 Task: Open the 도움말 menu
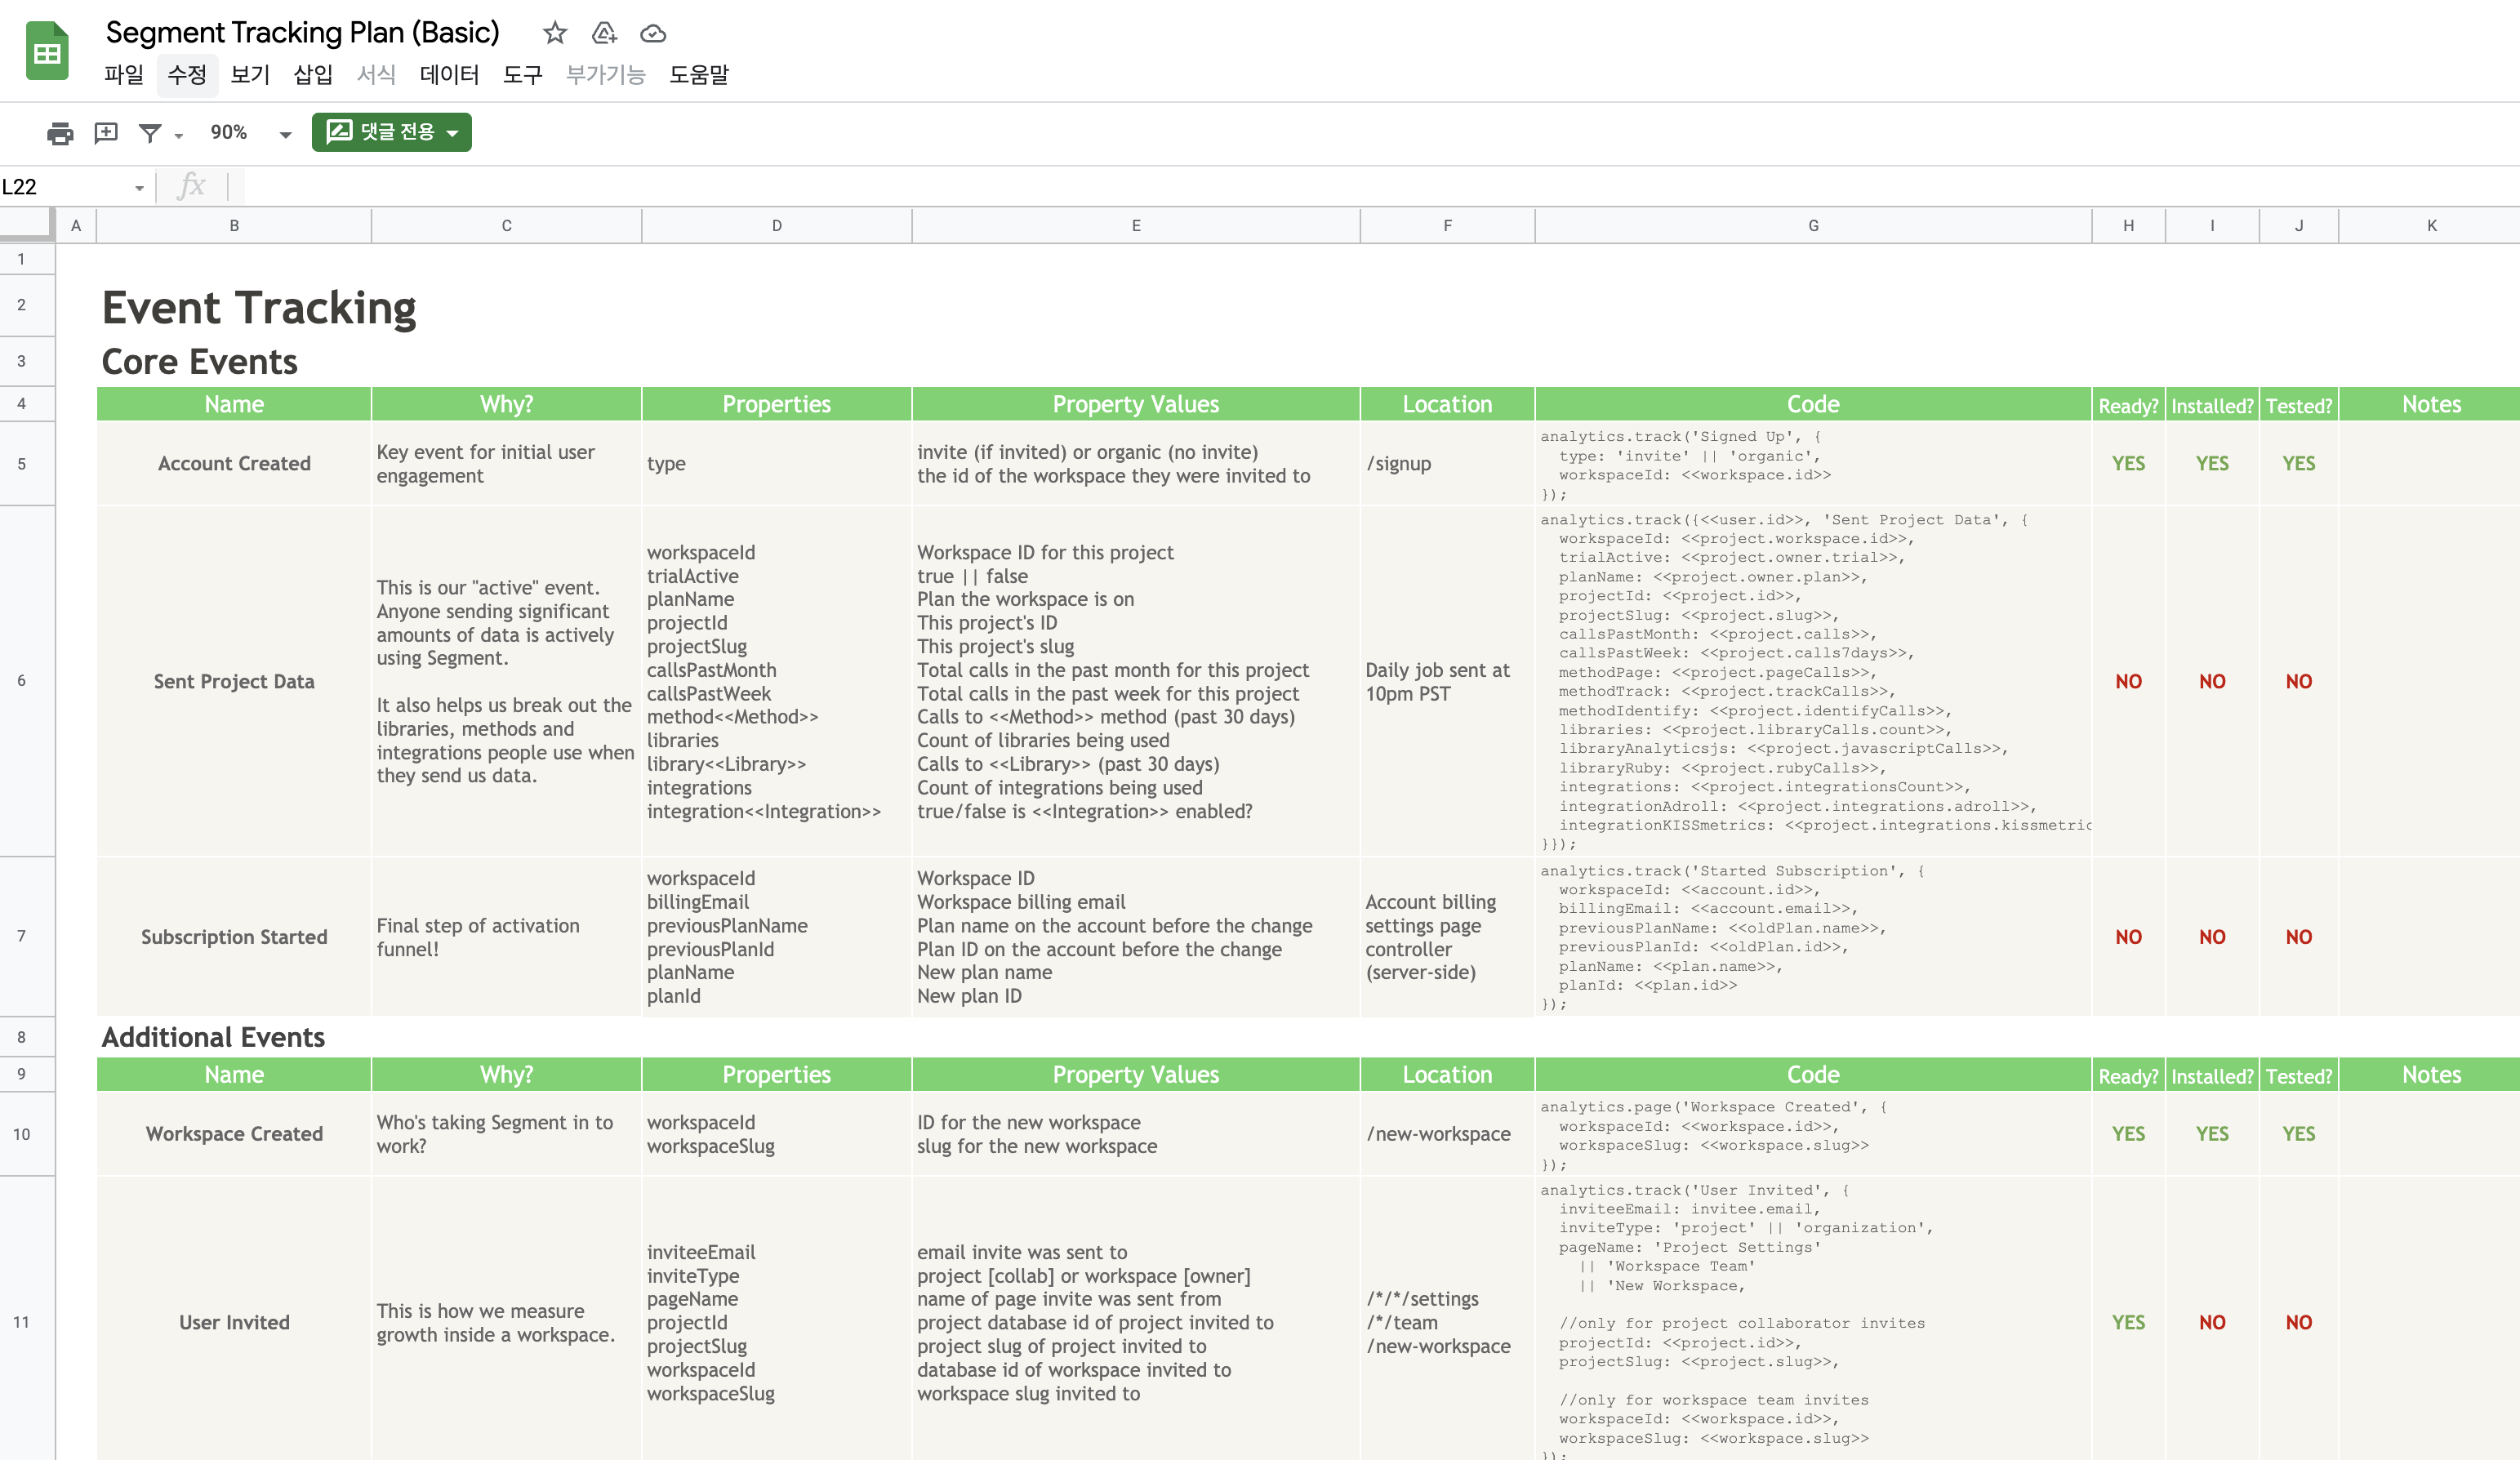[x=698, y=75]
